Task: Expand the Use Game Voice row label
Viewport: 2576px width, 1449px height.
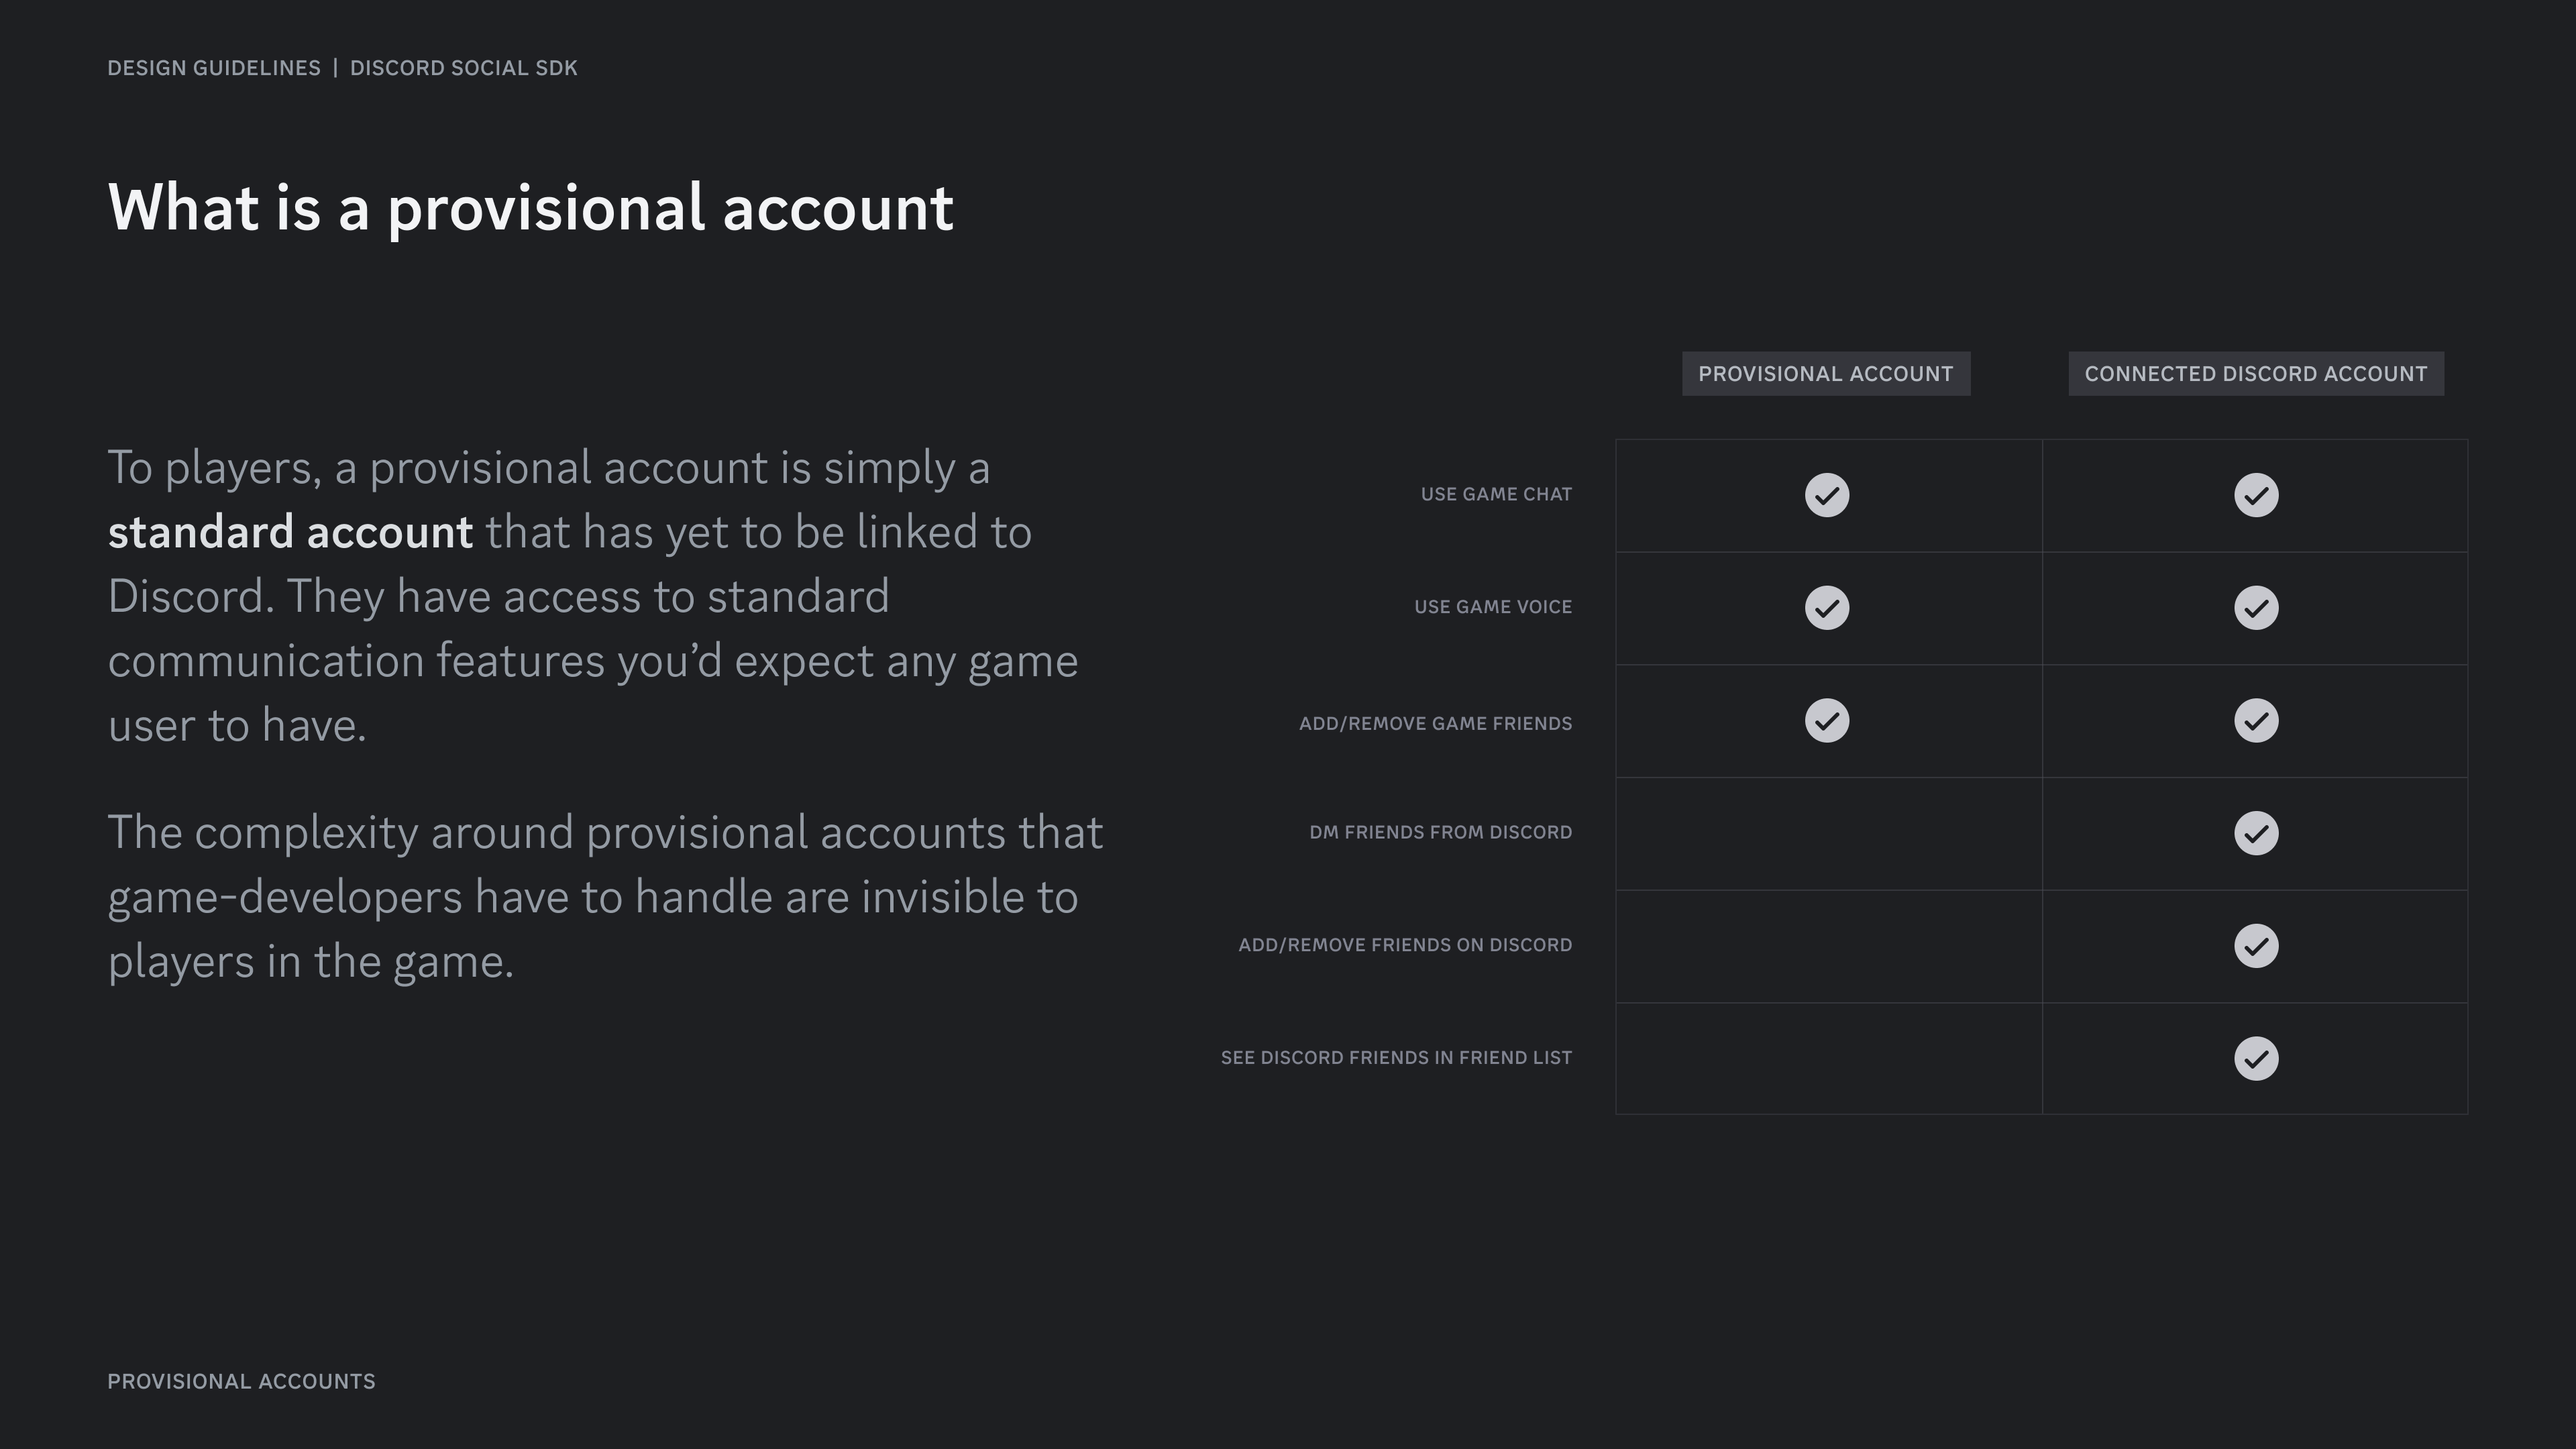Action: point(1492,606)
